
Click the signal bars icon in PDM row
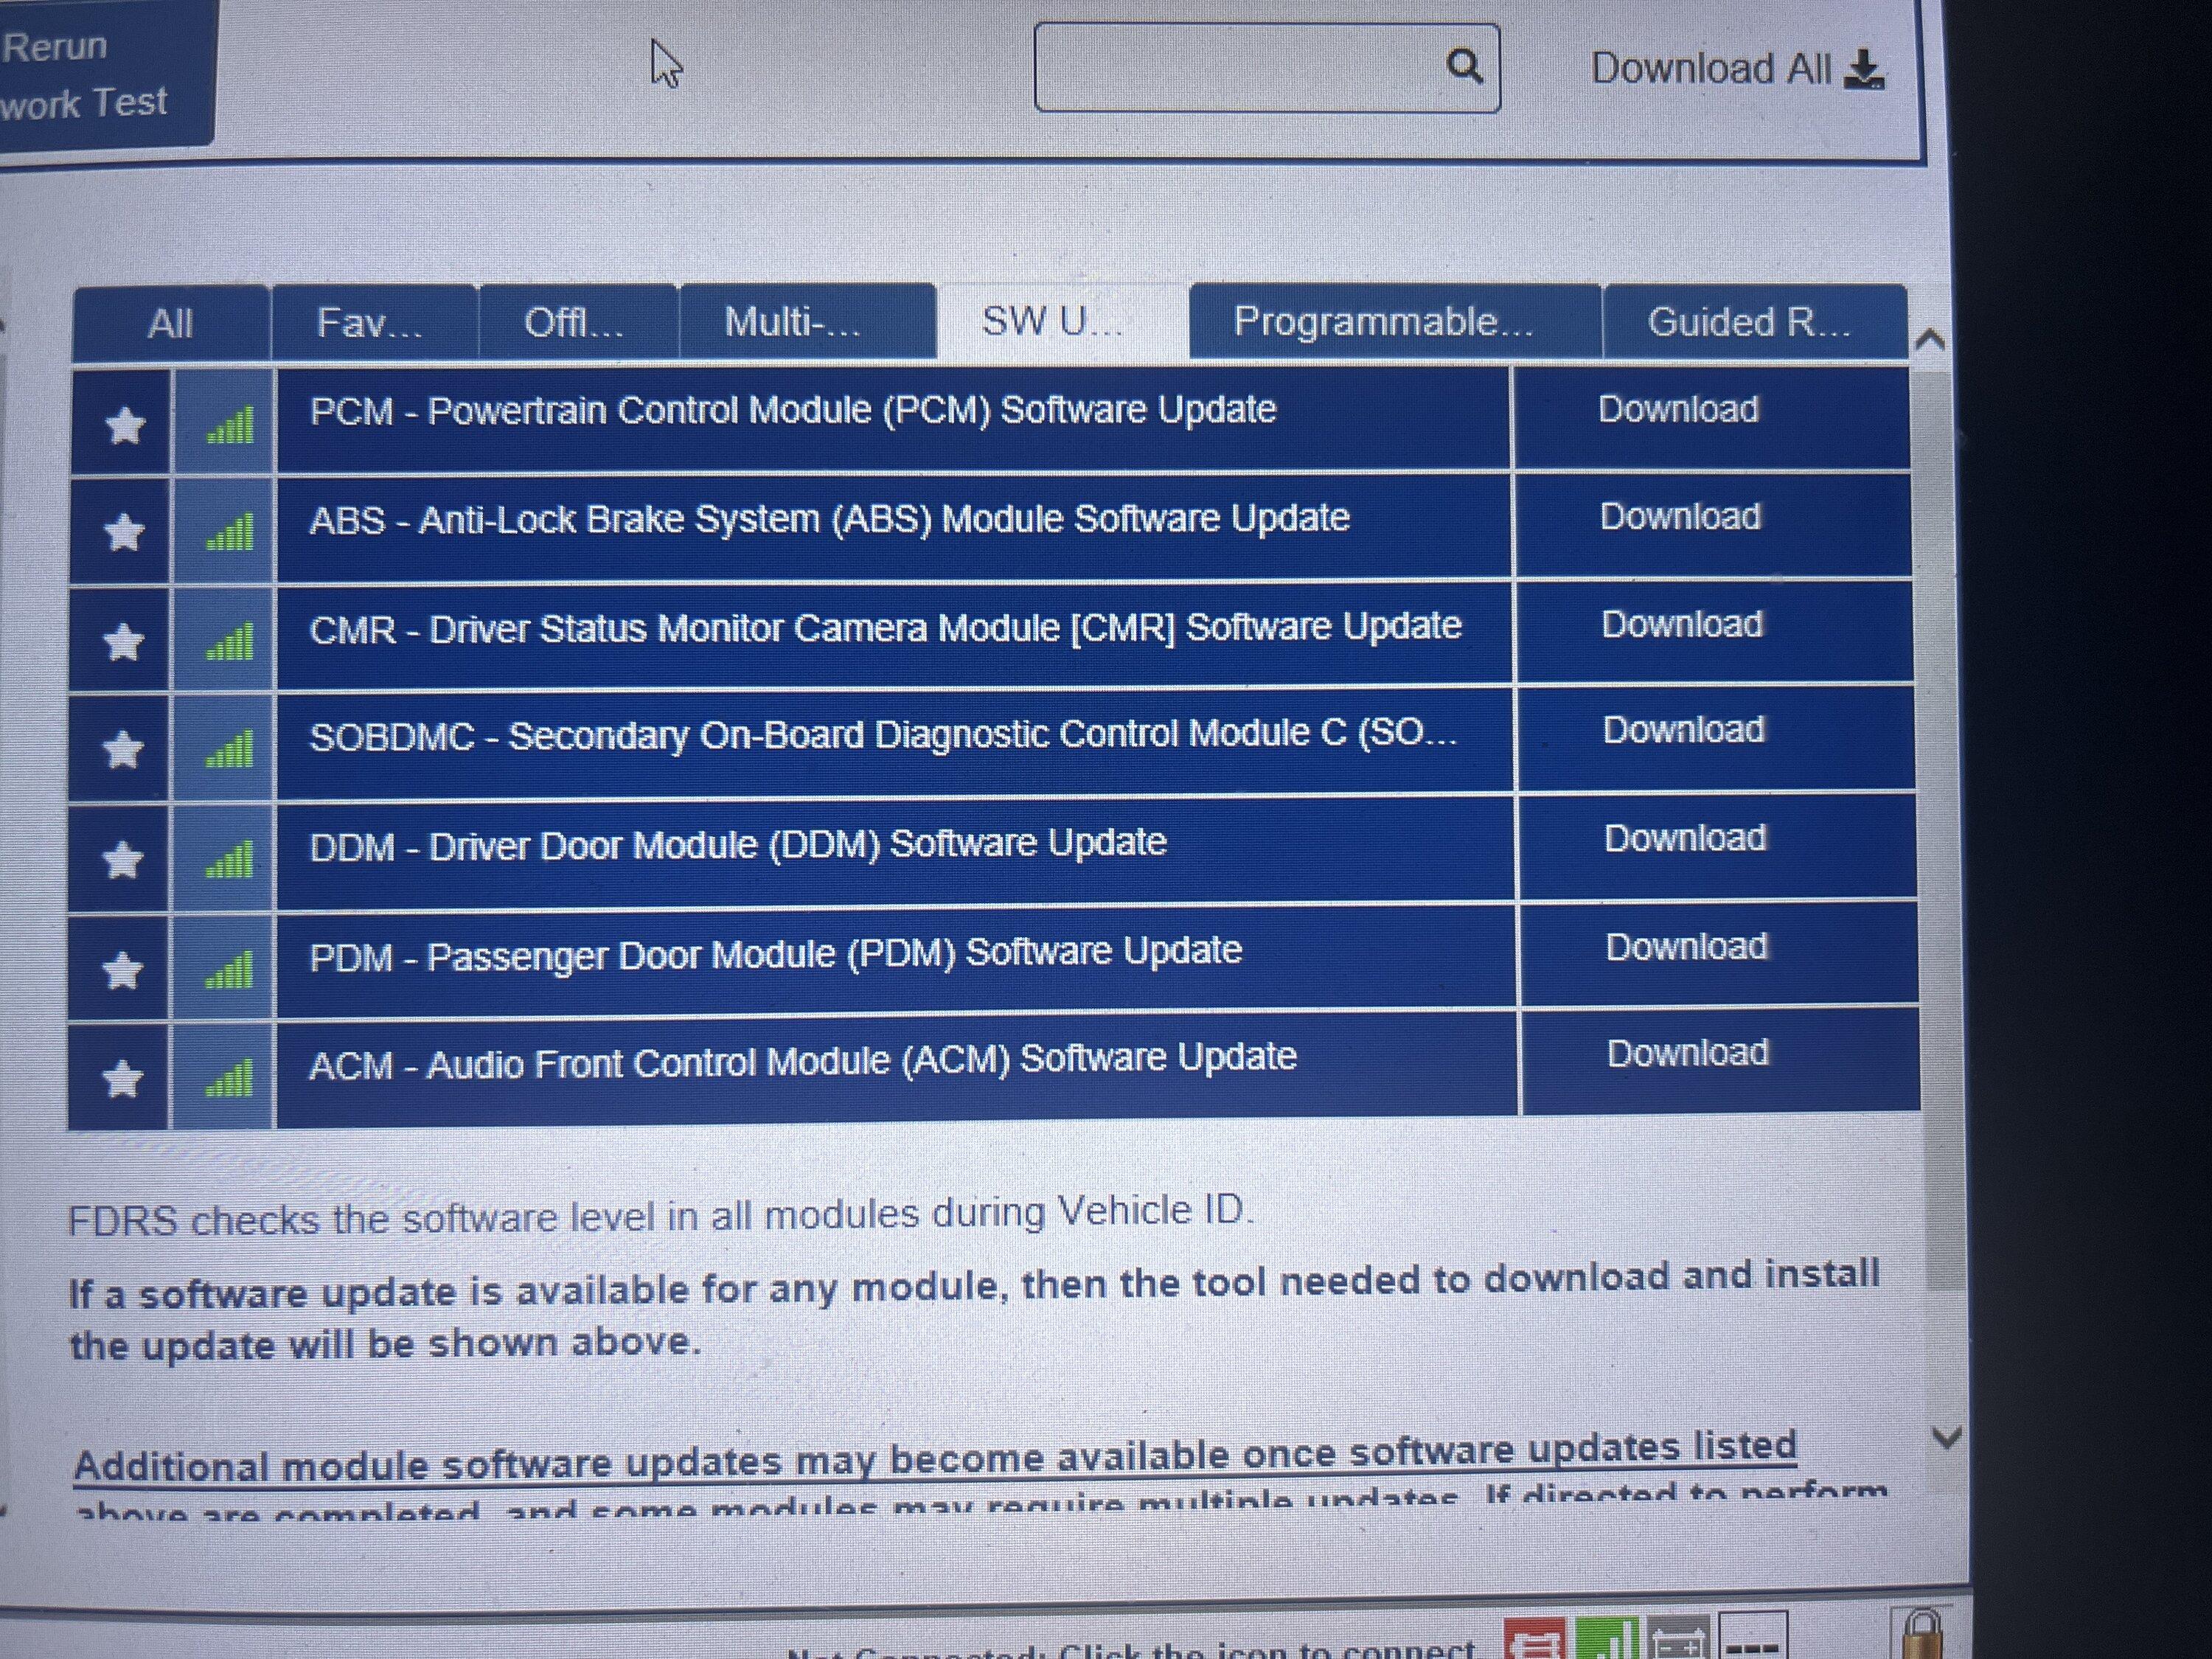[x=229, y=970]
